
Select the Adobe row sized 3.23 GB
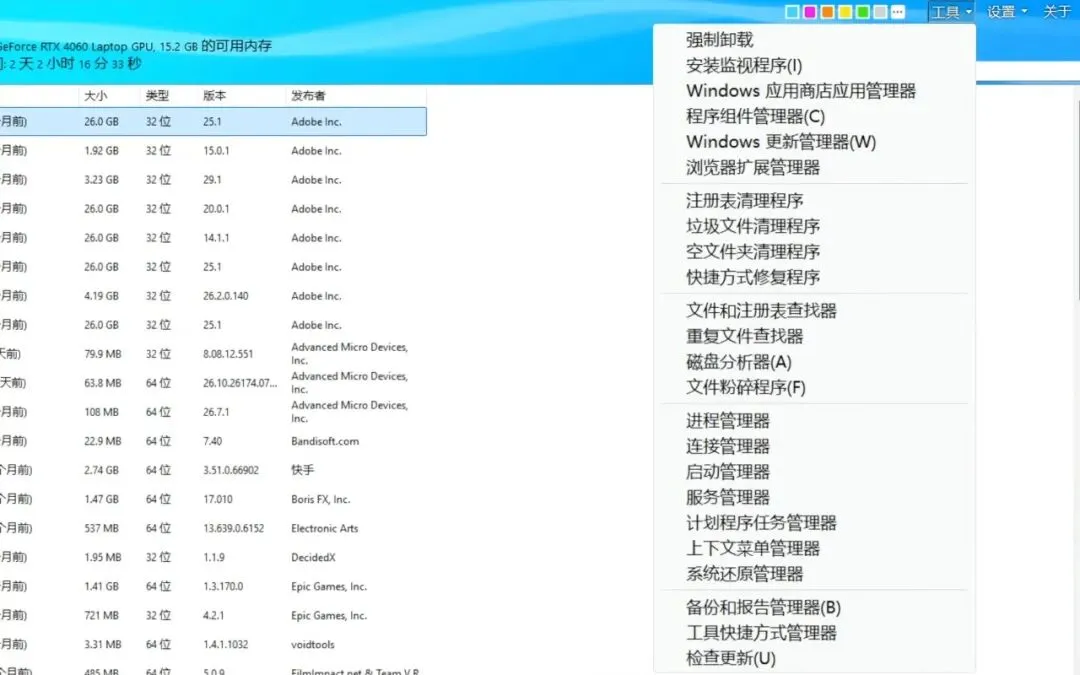pyautogui.click(x=213, y=179)
